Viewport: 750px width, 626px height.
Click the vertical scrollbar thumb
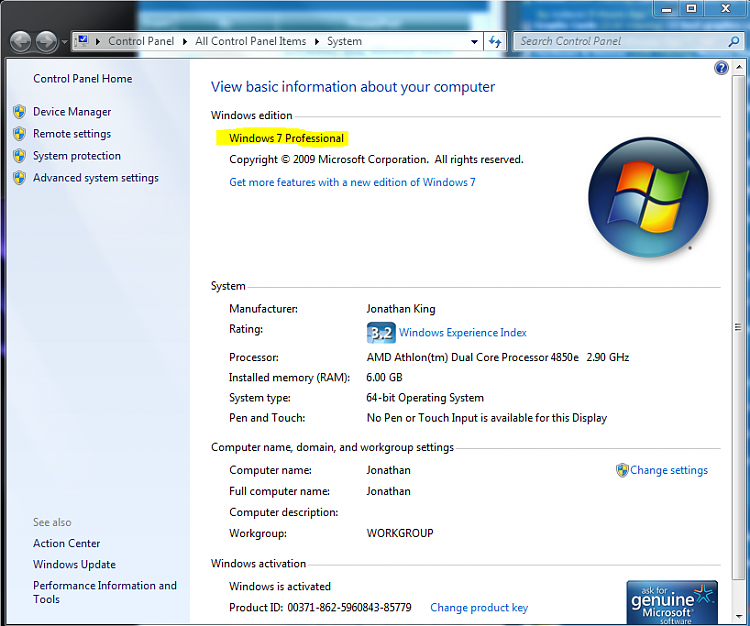[739, 327]
